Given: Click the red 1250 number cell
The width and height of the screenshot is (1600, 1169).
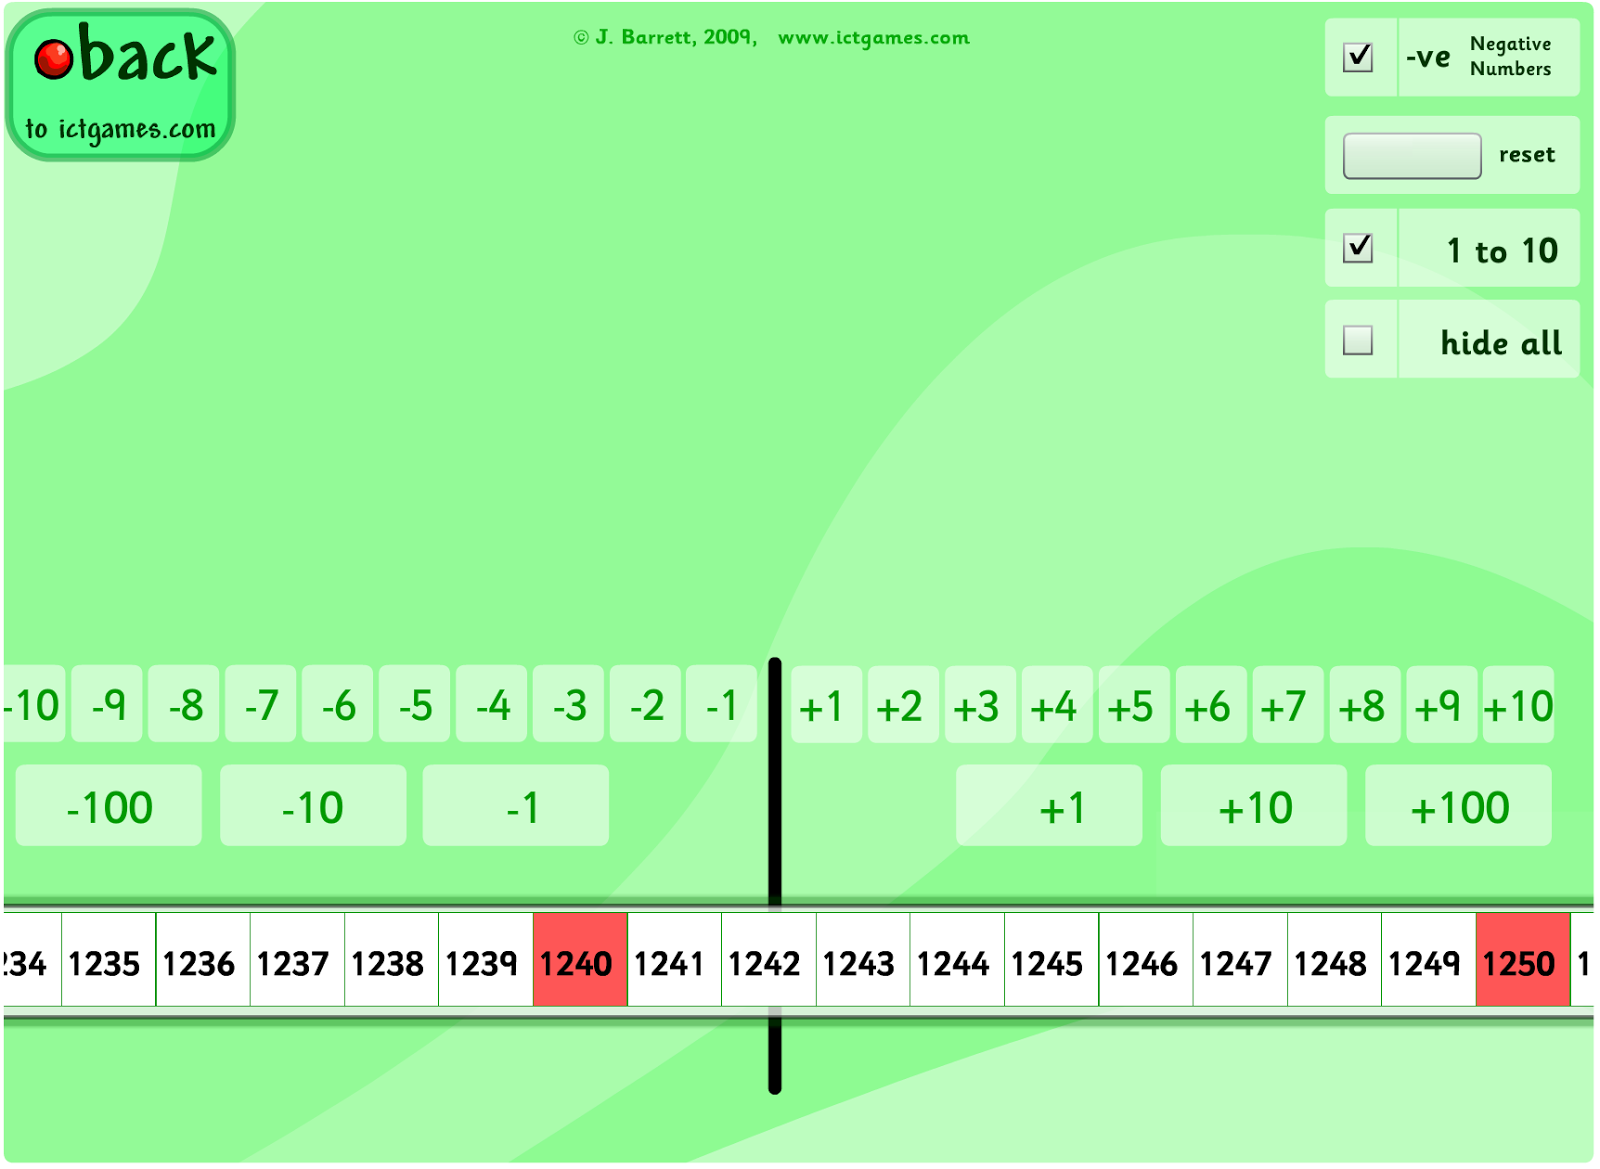Looking at the screenshot, I should pos(1522,960).
